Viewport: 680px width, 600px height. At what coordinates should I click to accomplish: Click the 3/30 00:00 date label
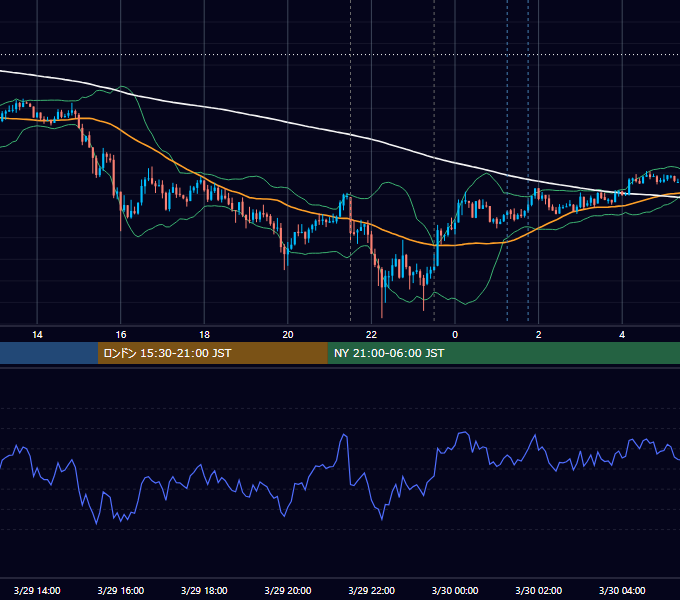coord(455,590)
